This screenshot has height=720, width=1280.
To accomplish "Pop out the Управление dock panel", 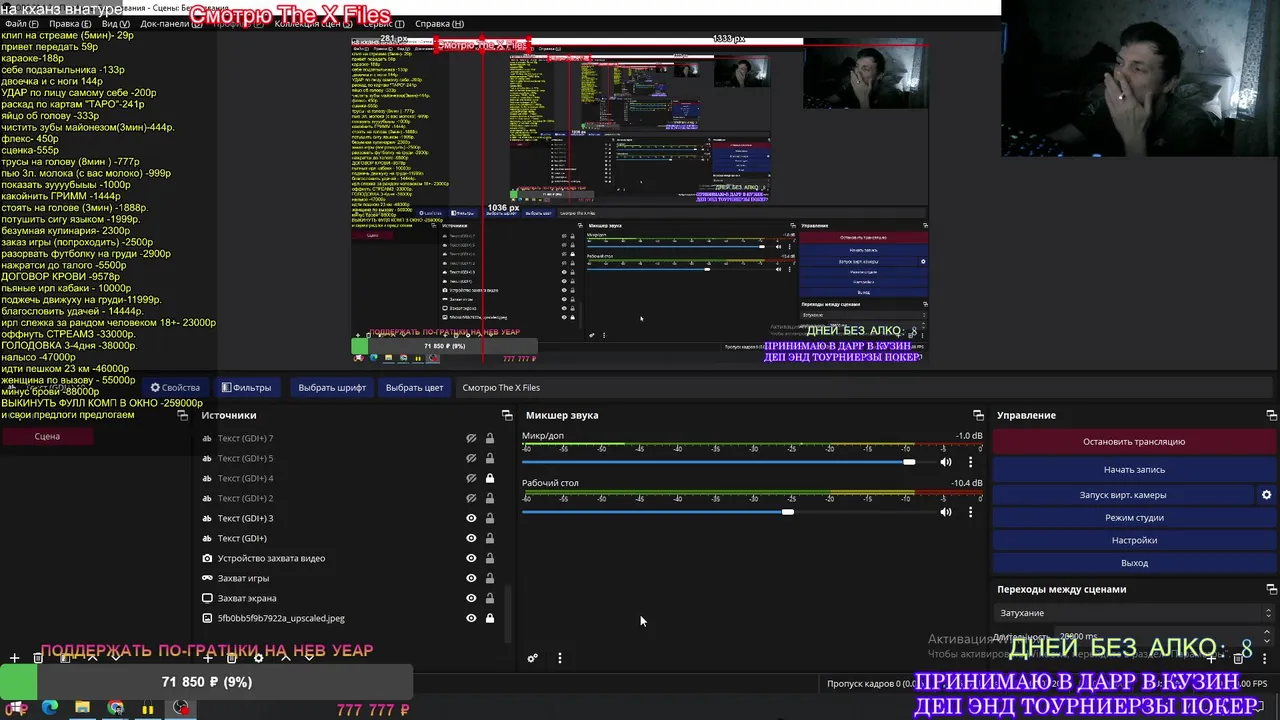I will point(1271,415).
